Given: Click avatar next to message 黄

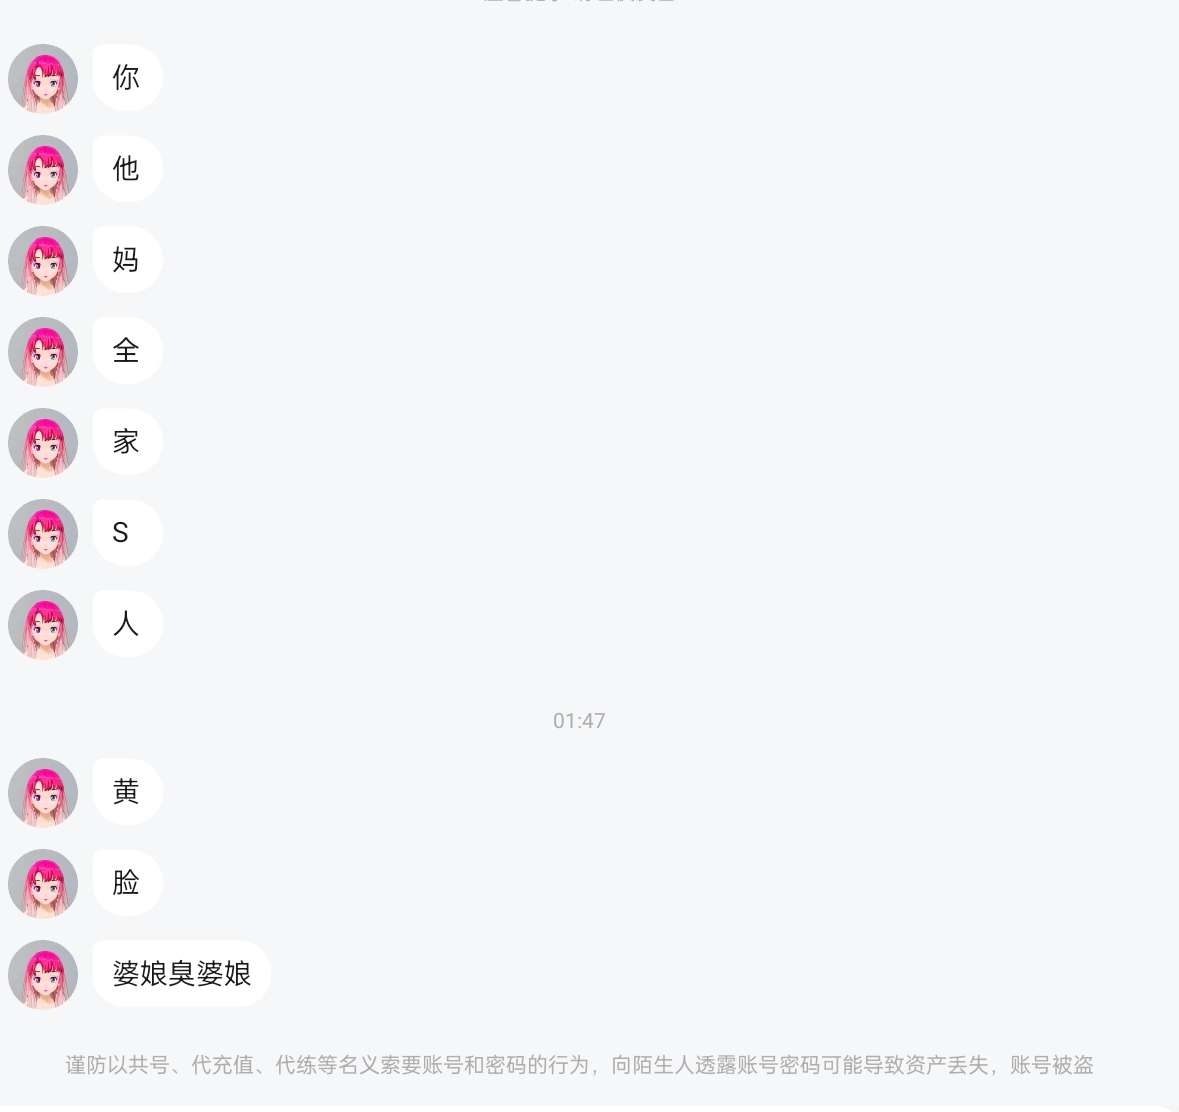Looking at the screenshot, I should pos(43,792).
